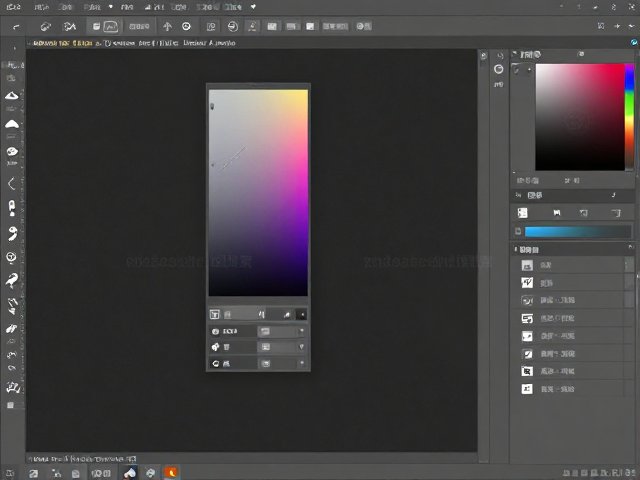640x480 pixels.
Task: Pick a color in the red saturation field
Action: pyautogui.click(x=580, y=117)
